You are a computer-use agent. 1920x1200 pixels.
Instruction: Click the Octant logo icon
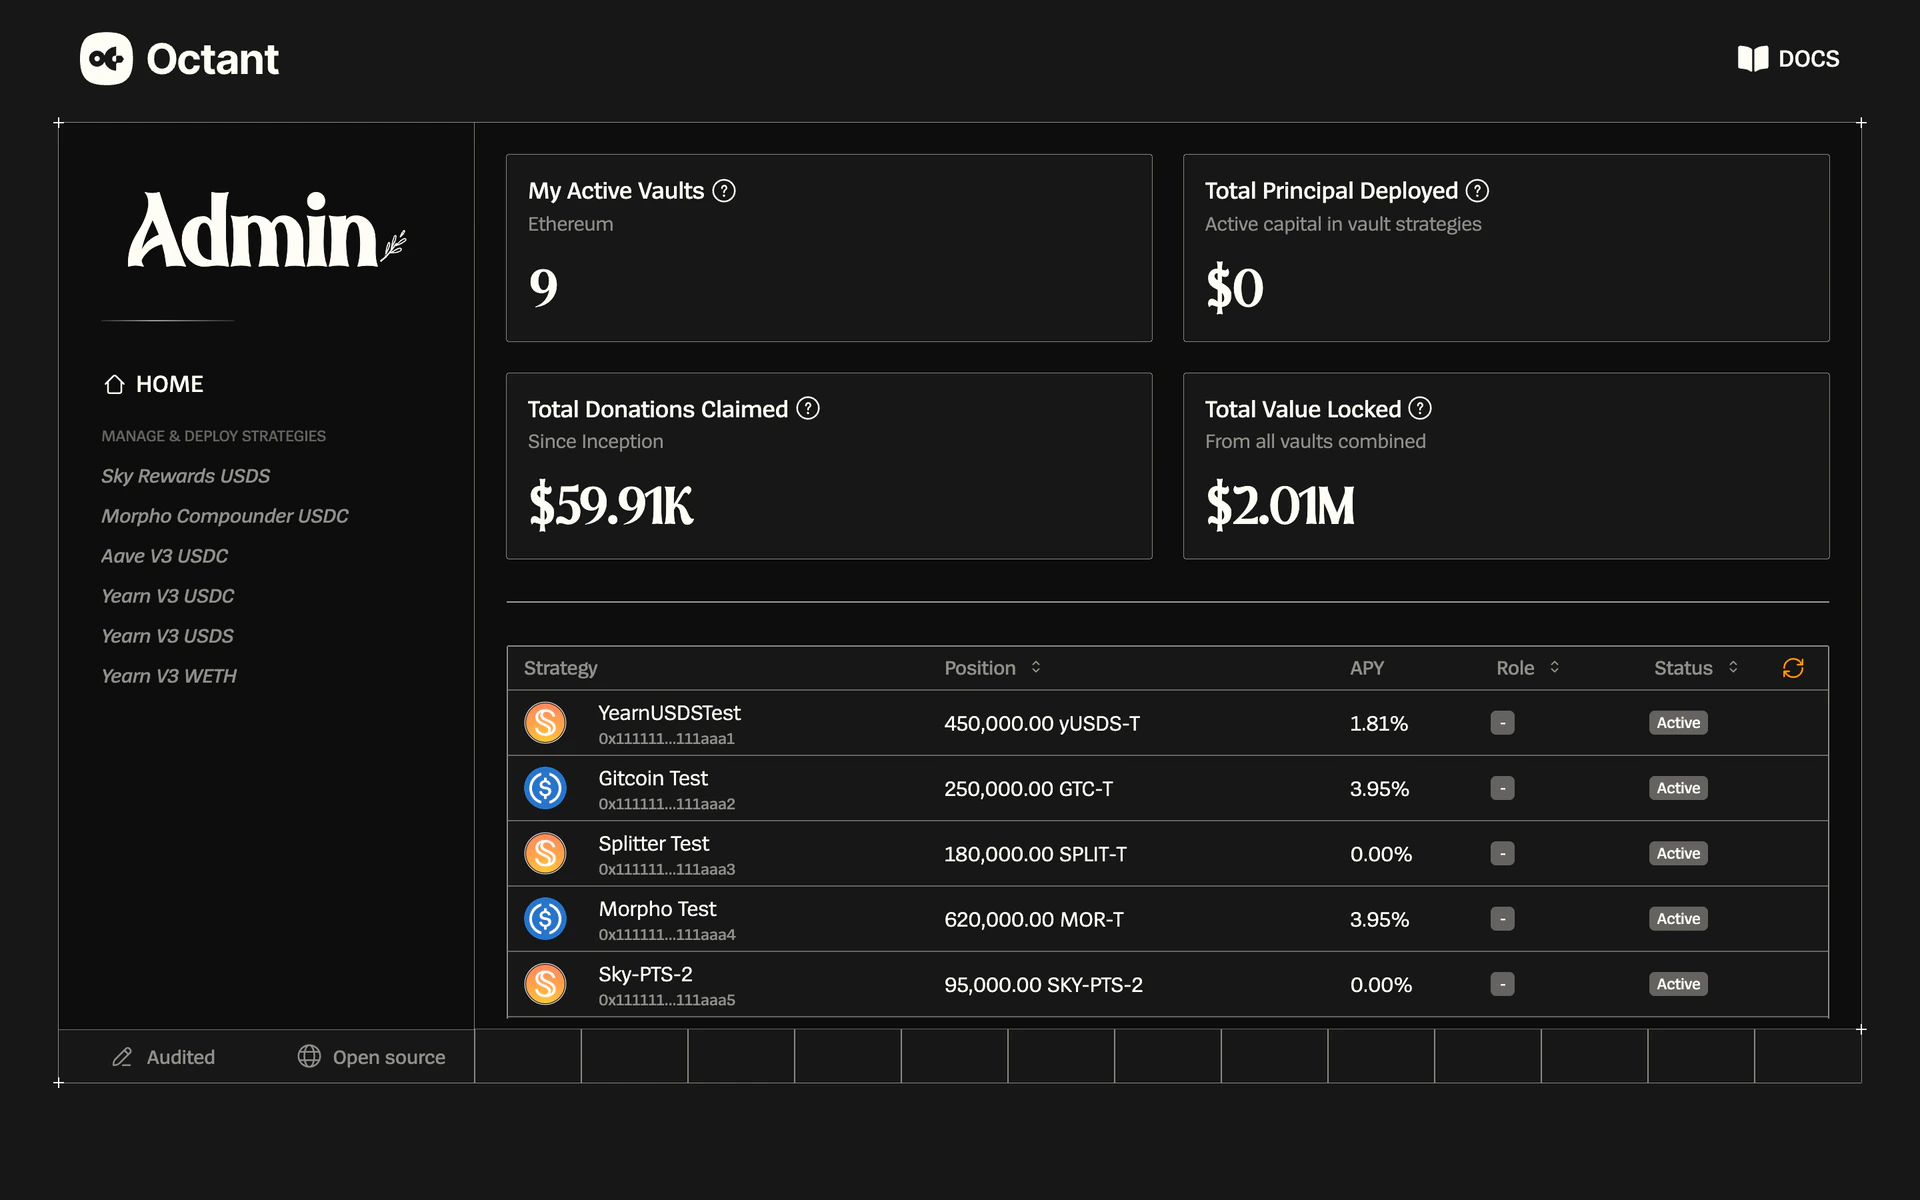(x=106, y=59)
